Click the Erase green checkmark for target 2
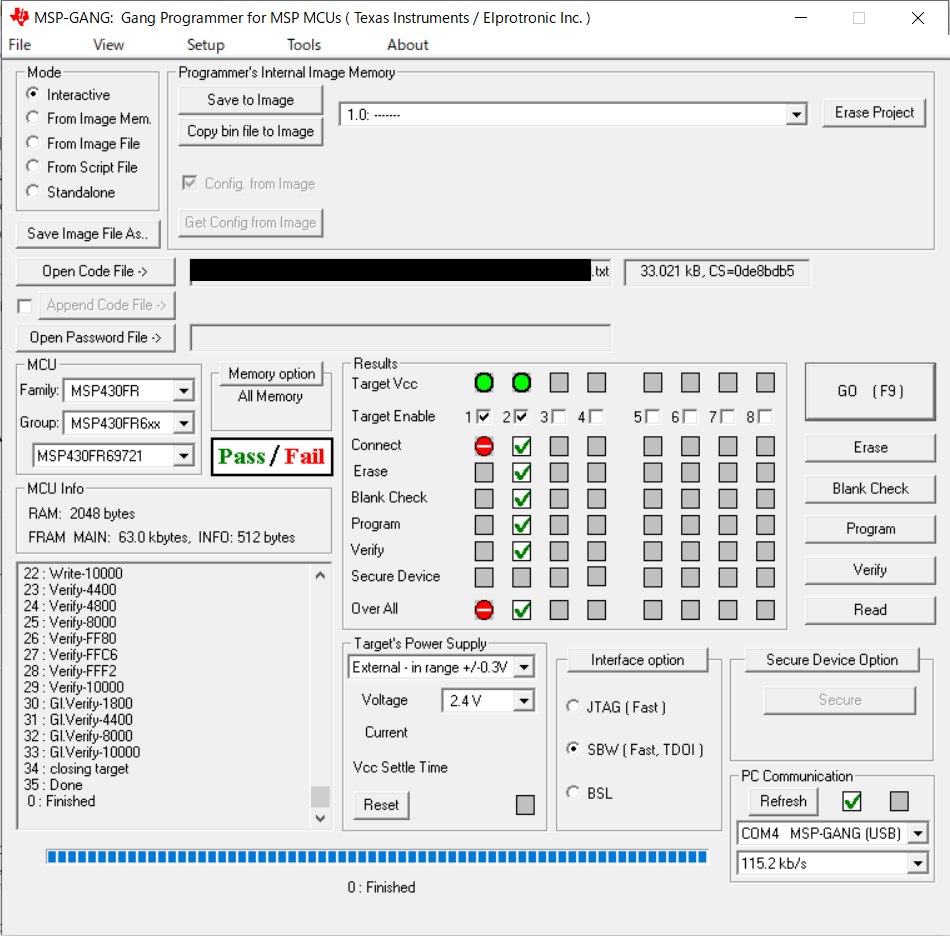 (x=521, y=473)
